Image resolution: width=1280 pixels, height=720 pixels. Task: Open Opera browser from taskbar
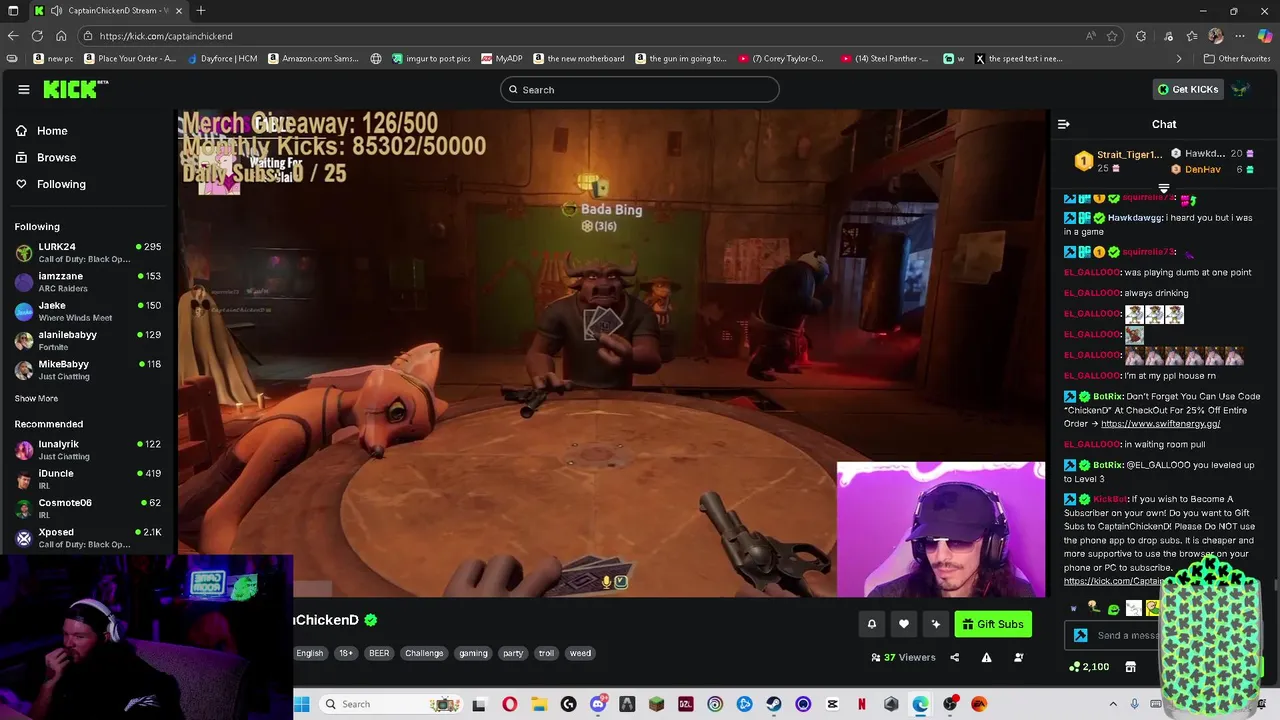(510, 704)
